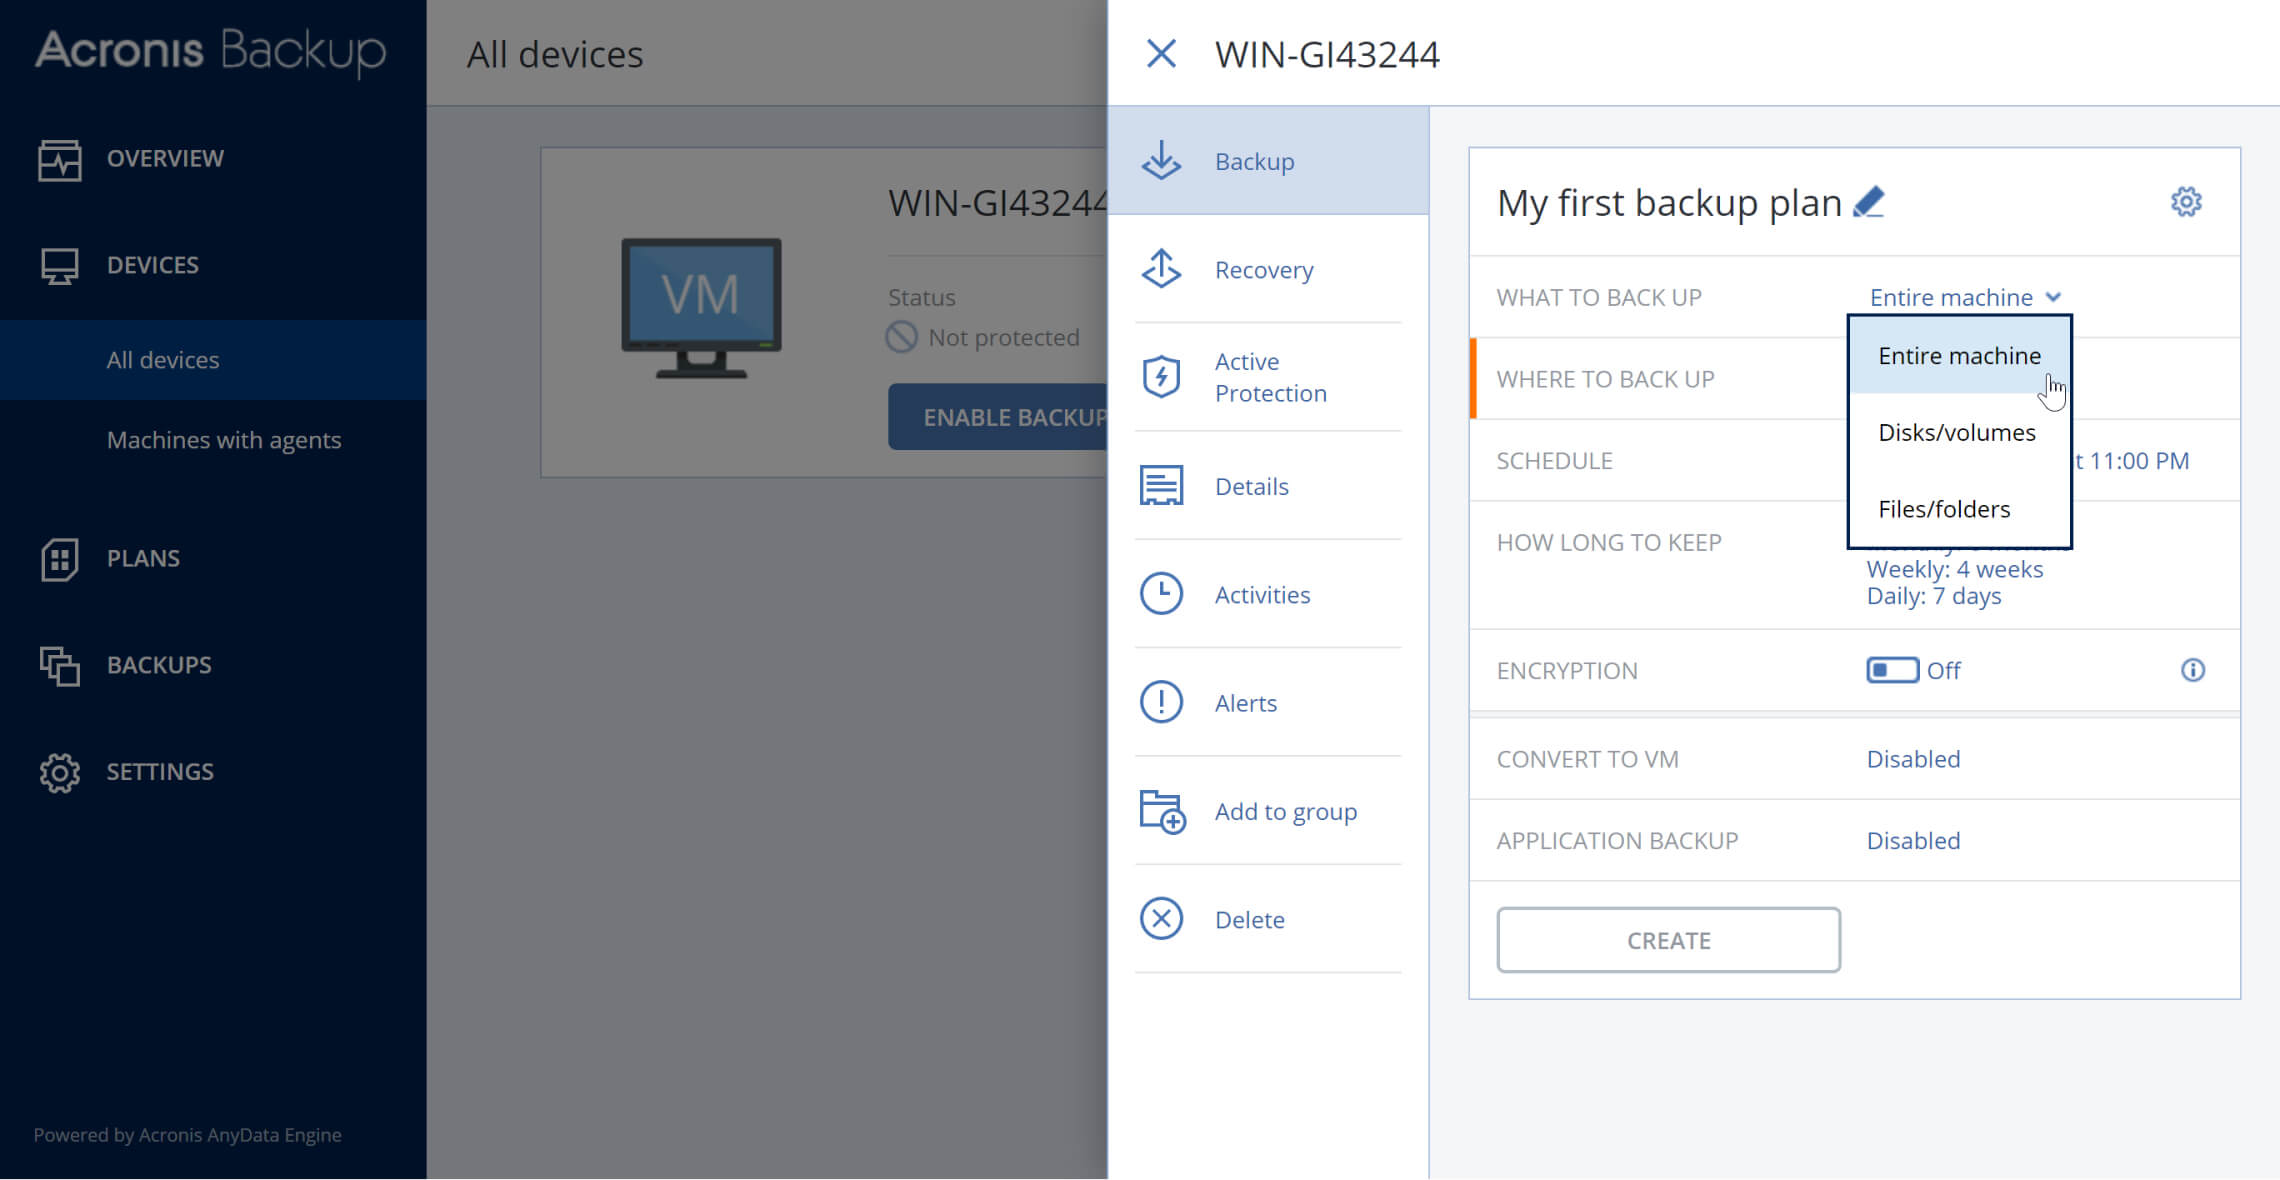Click the Devices computer icon in sidebar
Screen dimensions: 2280x1180
[59, 266]
